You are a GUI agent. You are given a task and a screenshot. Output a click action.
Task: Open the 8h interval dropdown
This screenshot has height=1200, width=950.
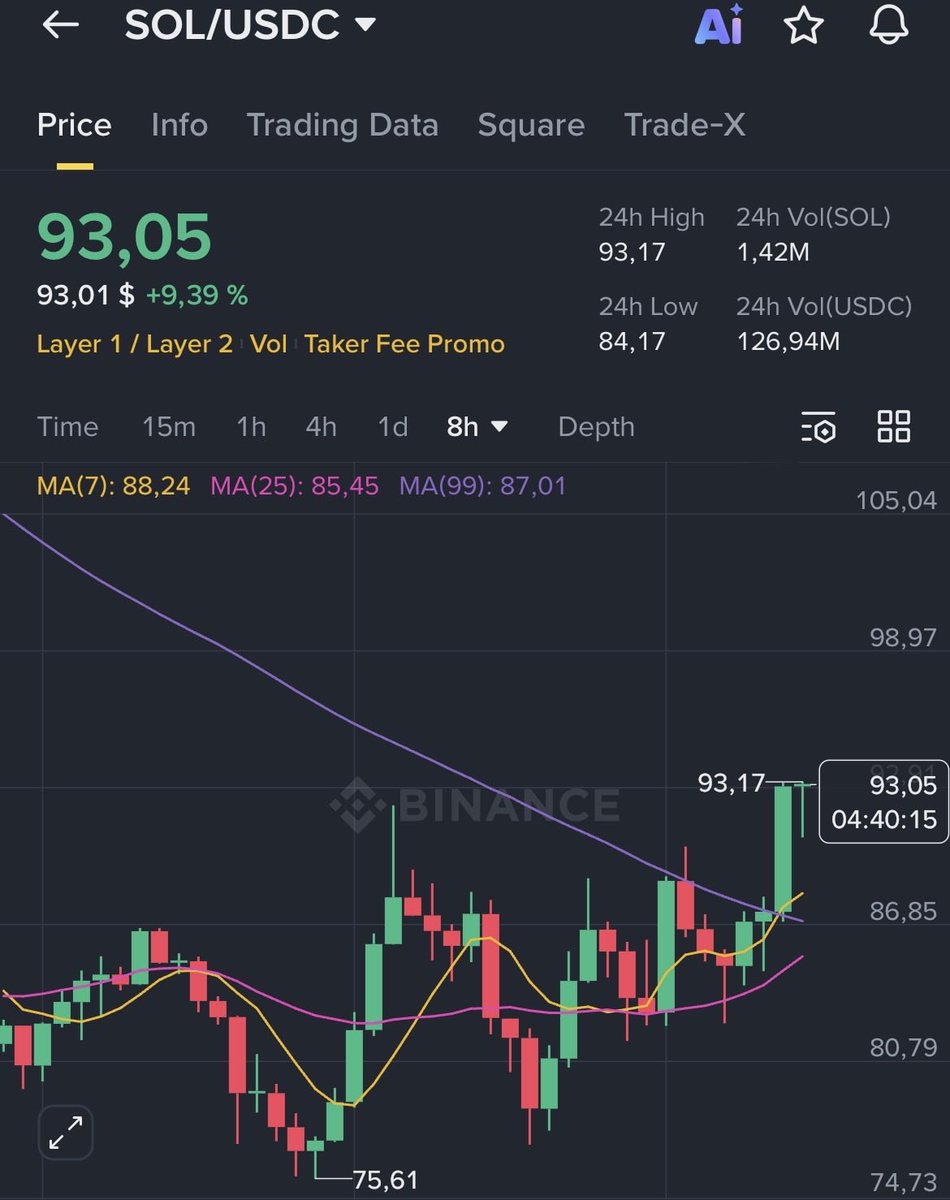tap(477, 427)
